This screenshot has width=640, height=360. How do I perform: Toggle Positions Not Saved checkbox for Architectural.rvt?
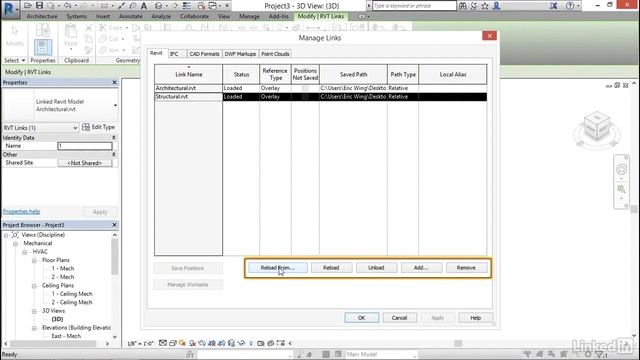pyautogui.click(x=305, y=88)
